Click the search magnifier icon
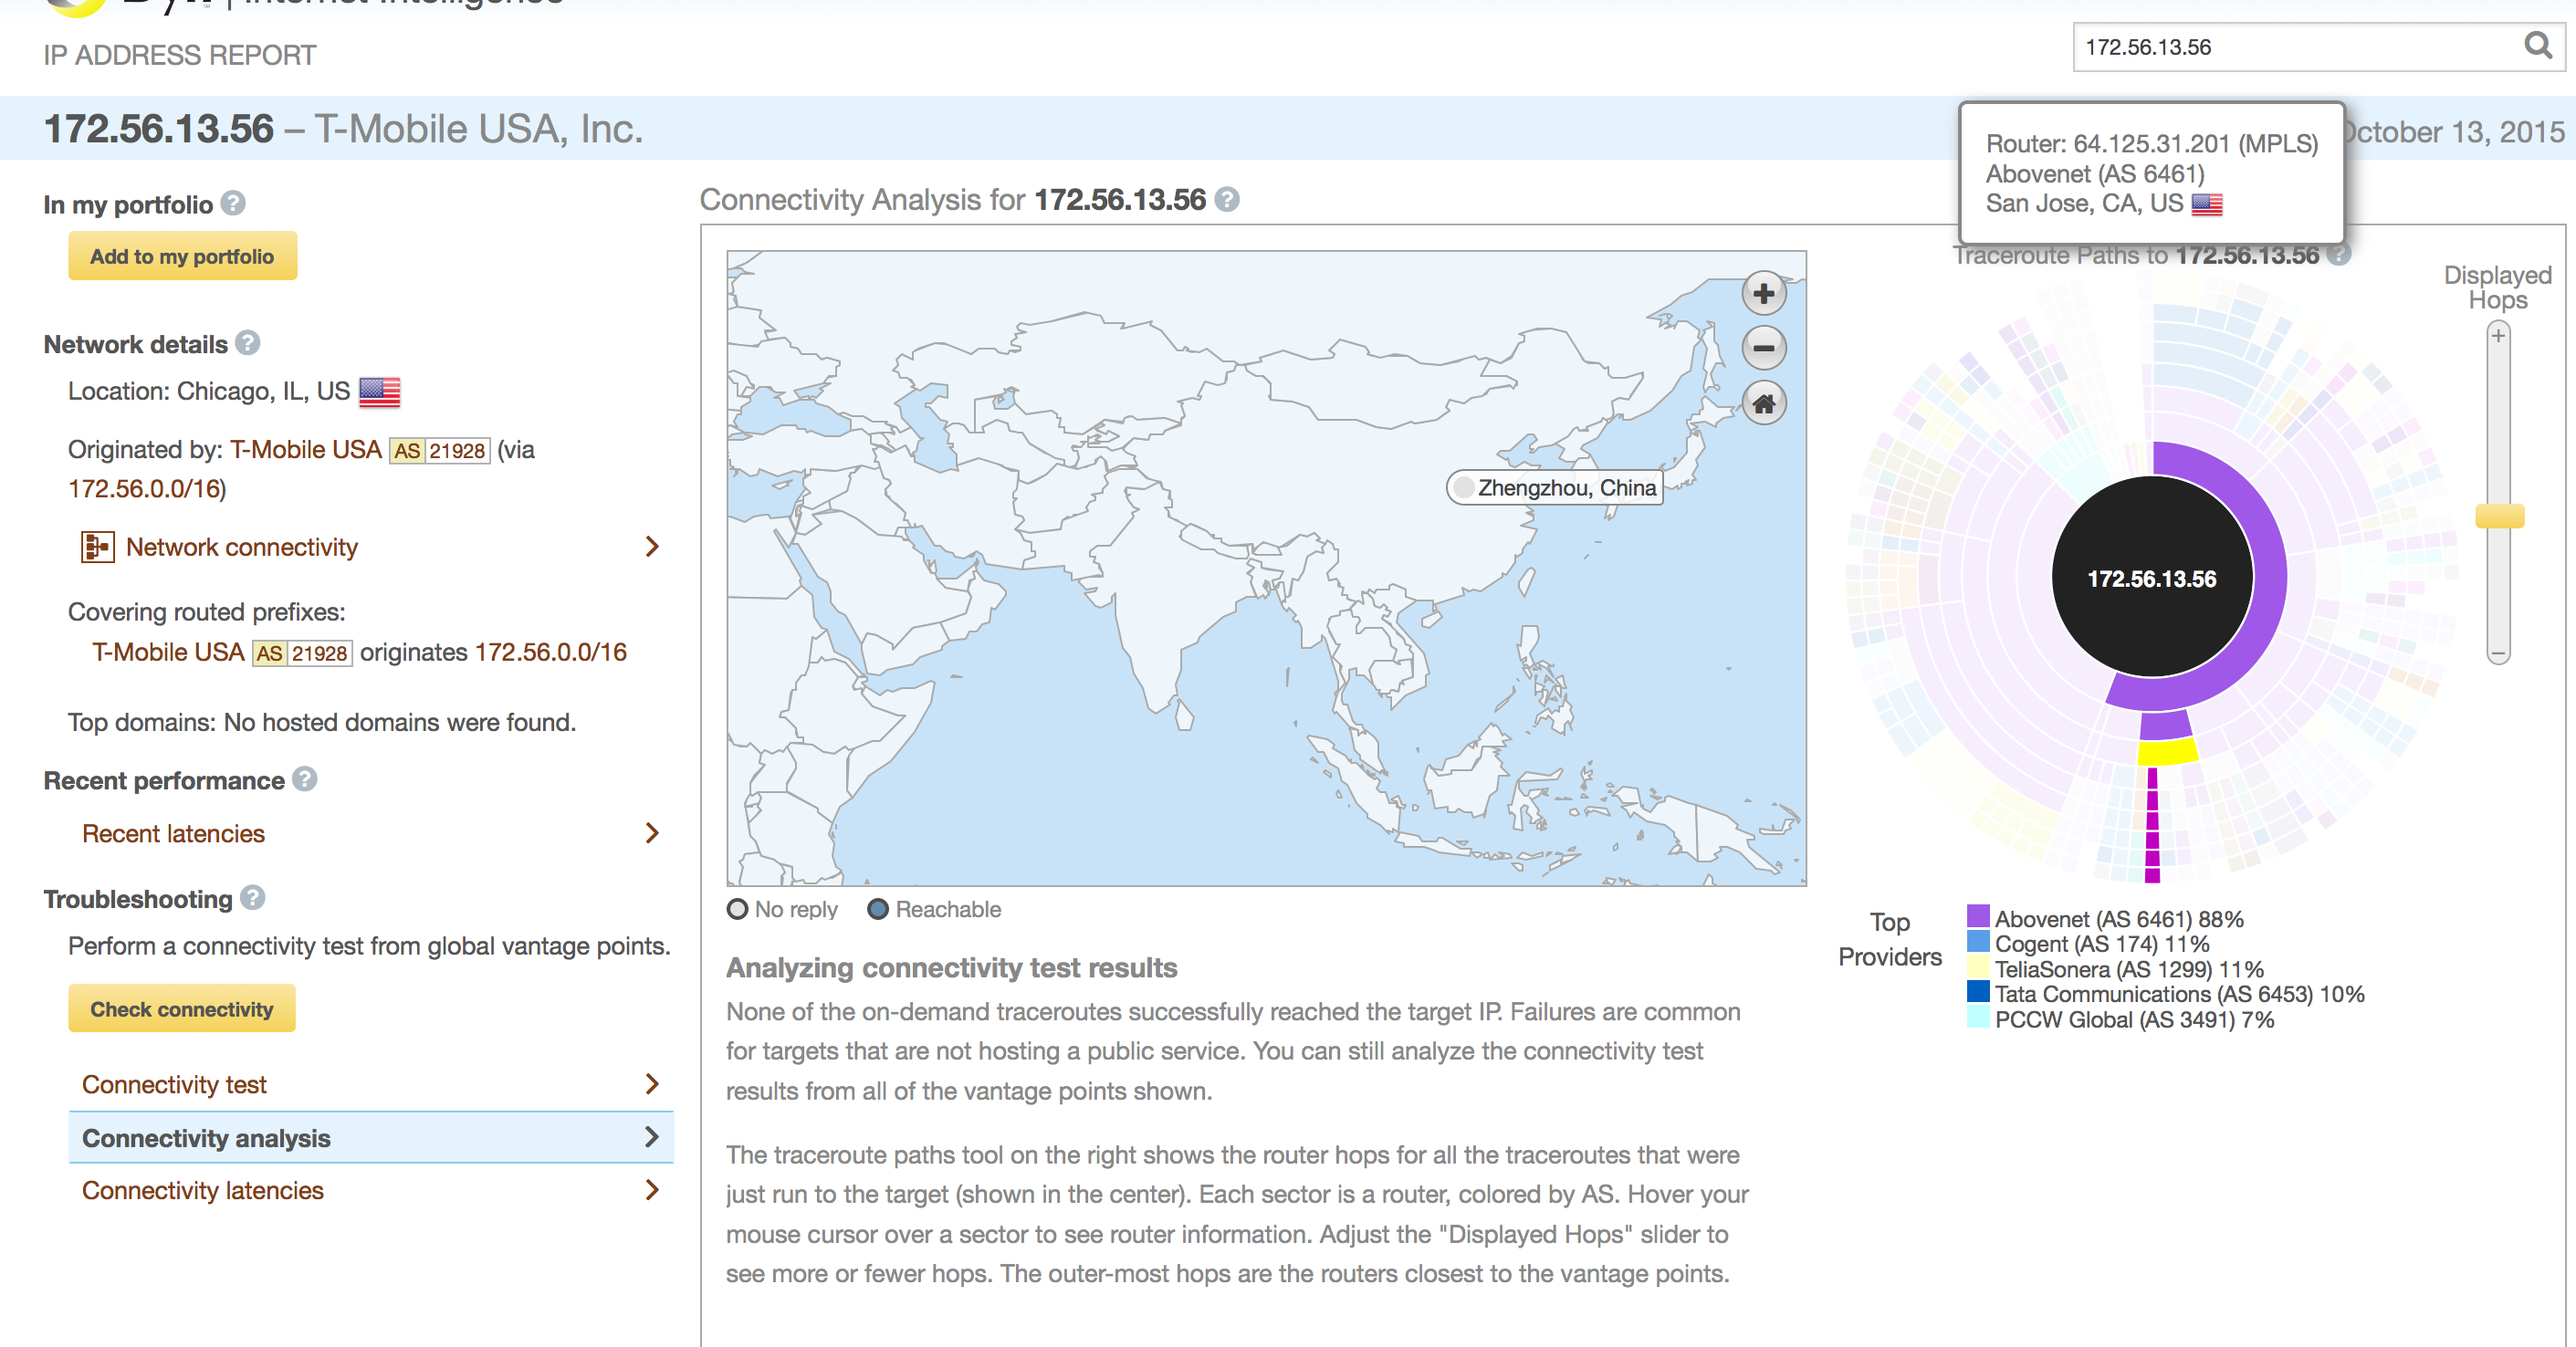The width and height of the screenshot is (2576, 1347). coord(2537,46)
